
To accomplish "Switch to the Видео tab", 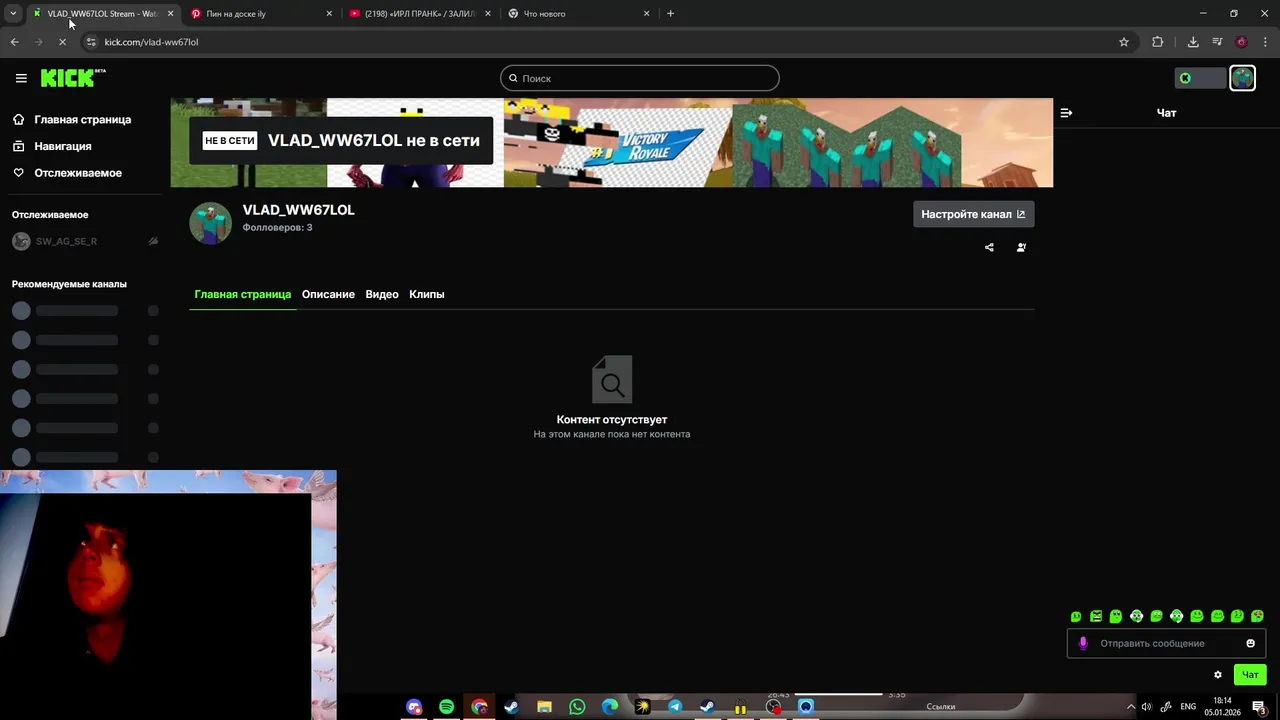I will (x=382, y=294).
